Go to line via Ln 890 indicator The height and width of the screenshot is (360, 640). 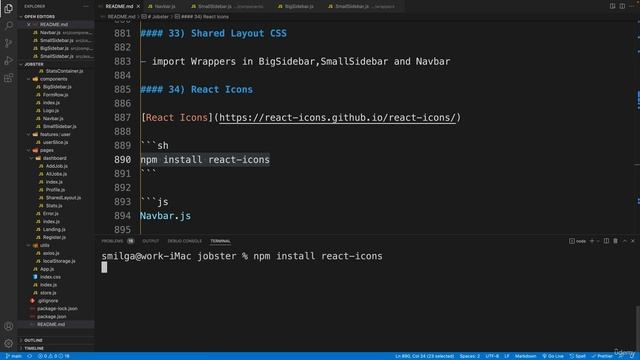point(424,356)
